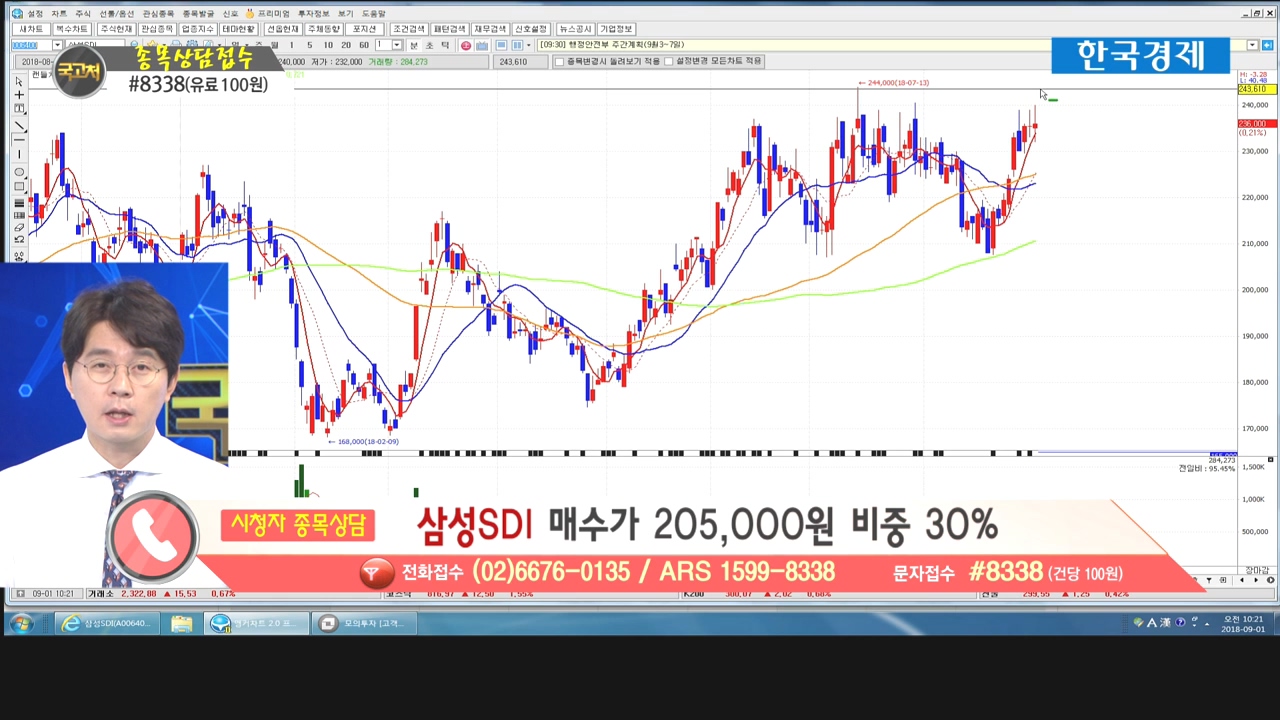Open the 차트 menu

point(59,14)
